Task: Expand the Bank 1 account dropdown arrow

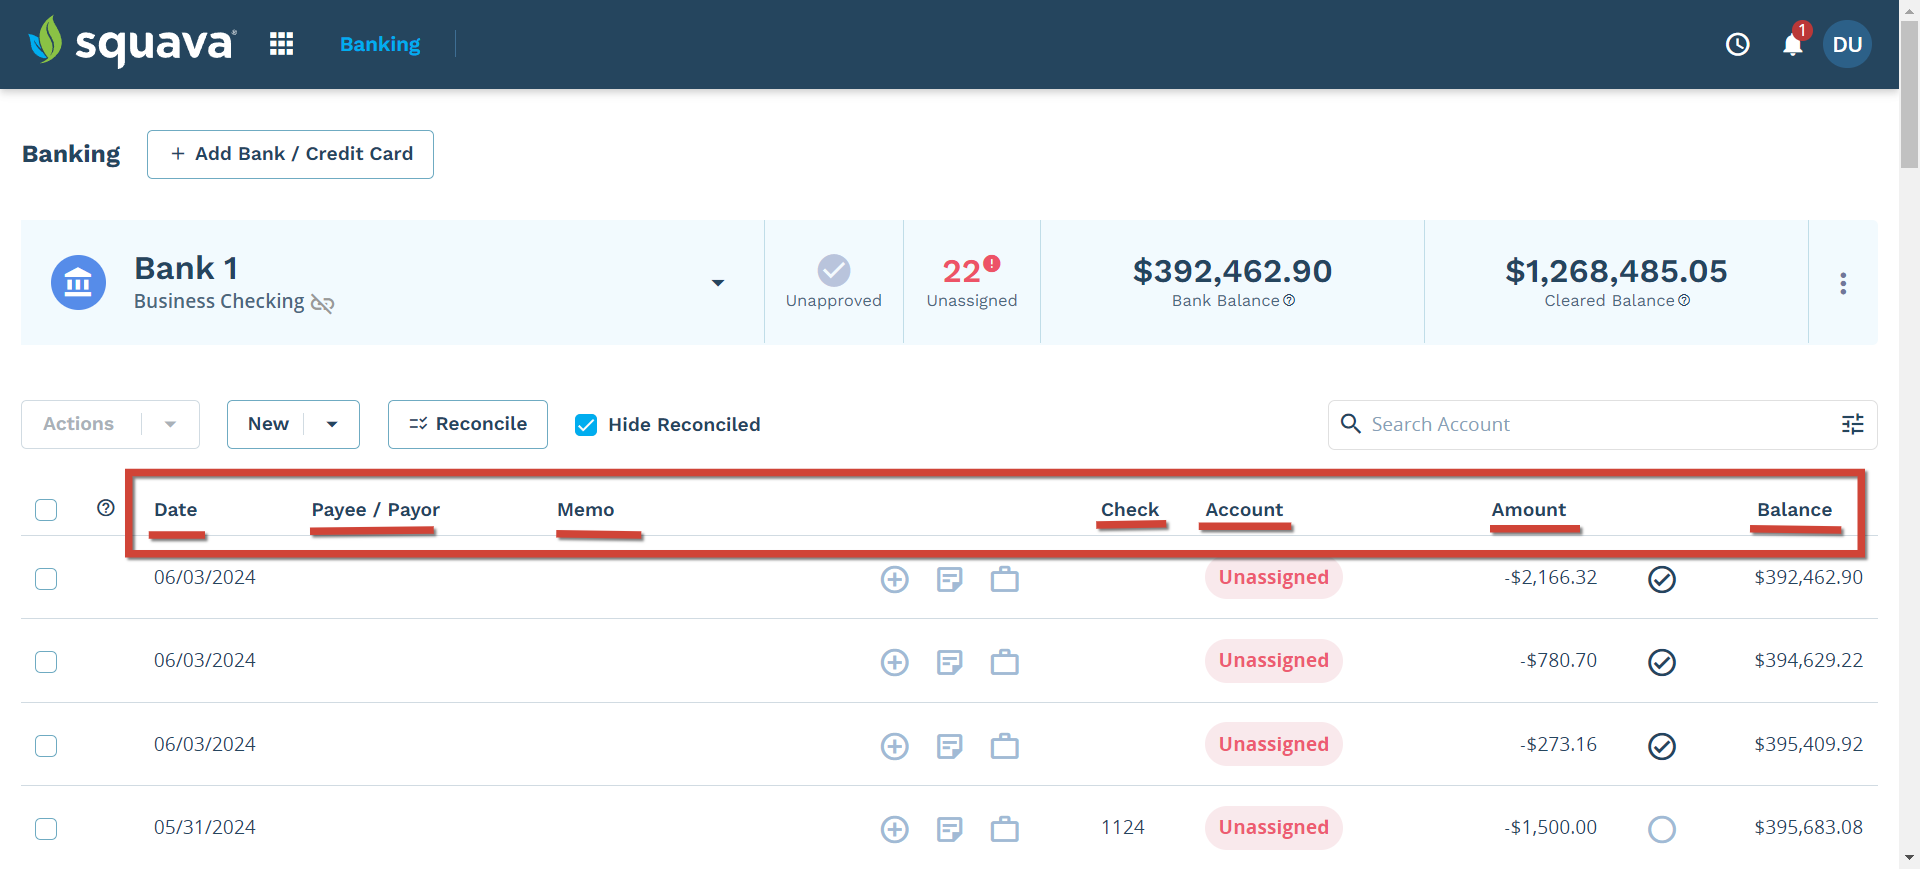Action: pos(718,283)
